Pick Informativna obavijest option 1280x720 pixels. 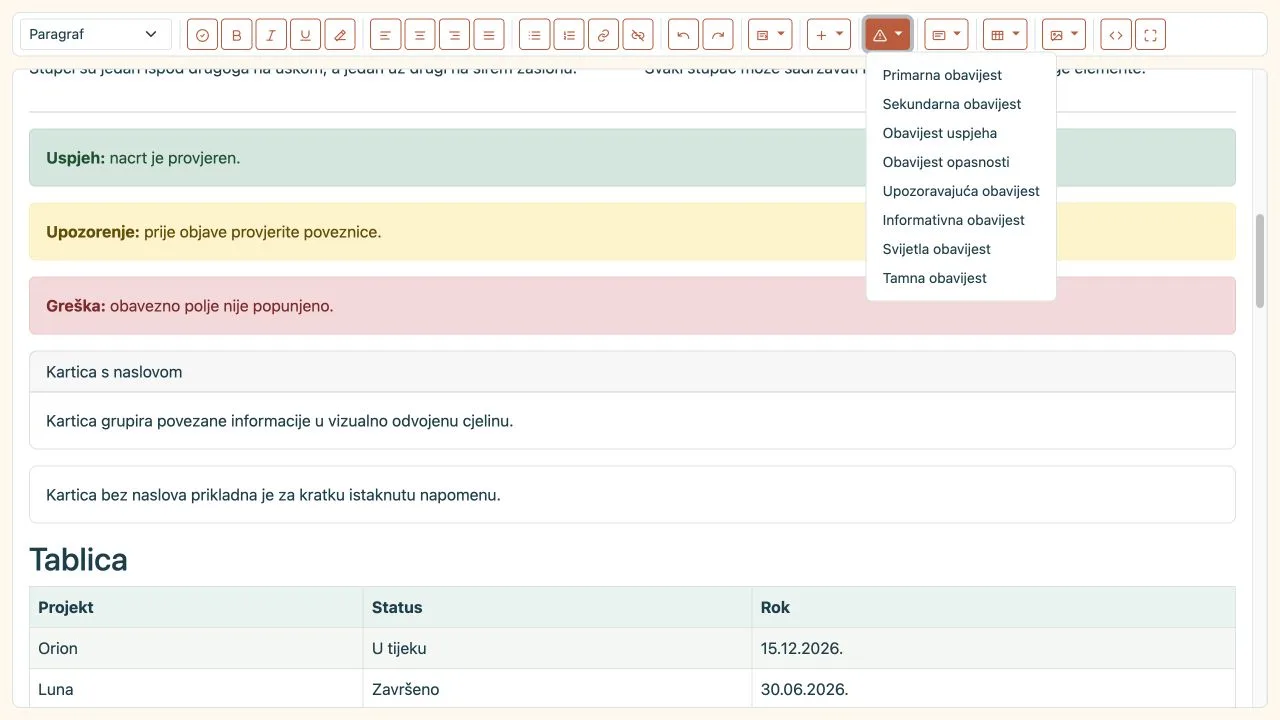[961, 220]
